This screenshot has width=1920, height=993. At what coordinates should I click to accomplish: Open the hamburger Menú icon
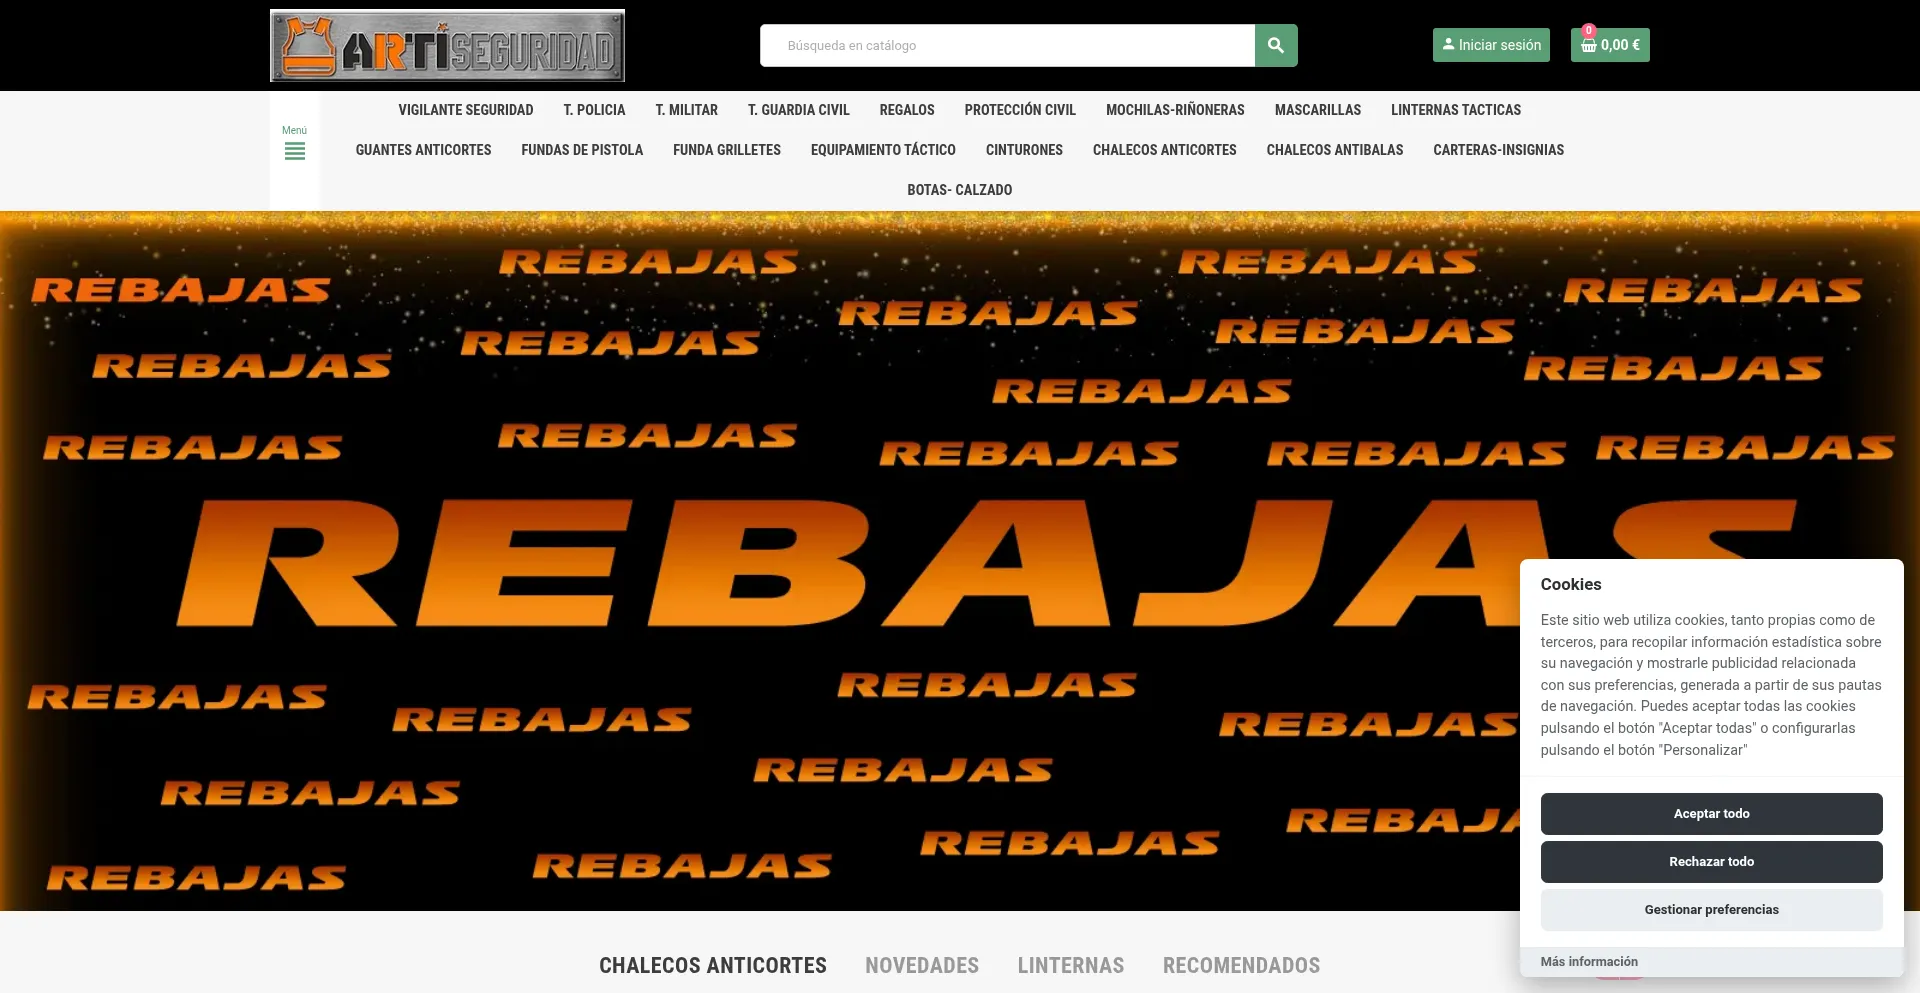[295, 151]
